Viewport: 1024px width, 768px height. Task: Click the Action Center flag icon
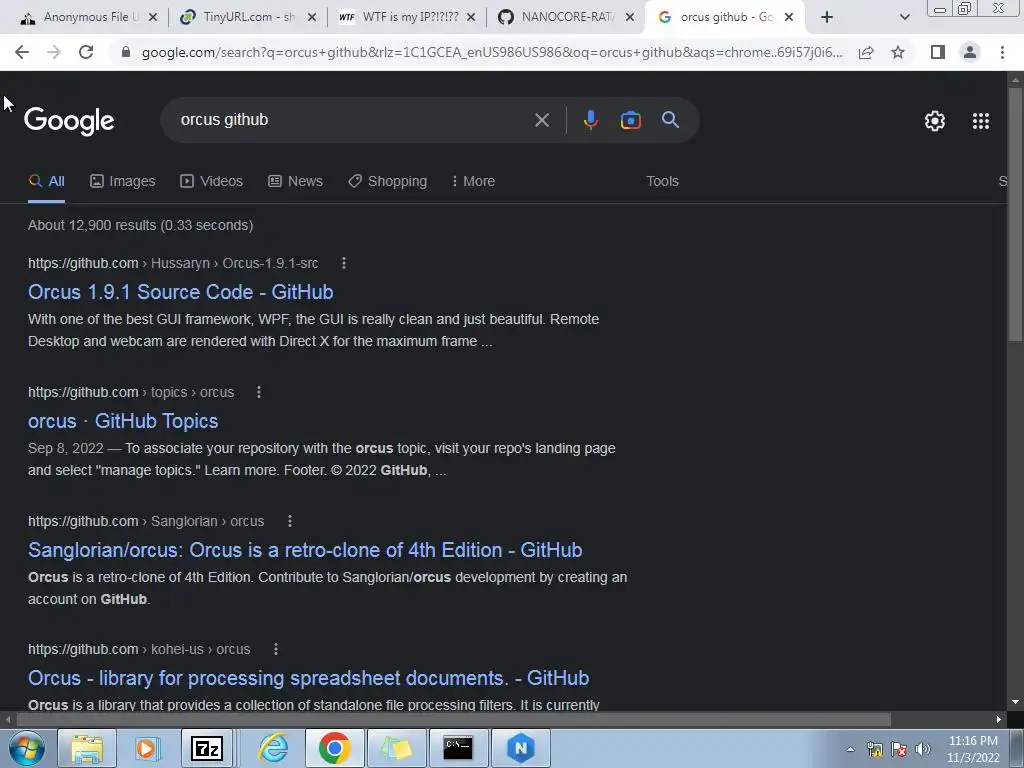899,749
